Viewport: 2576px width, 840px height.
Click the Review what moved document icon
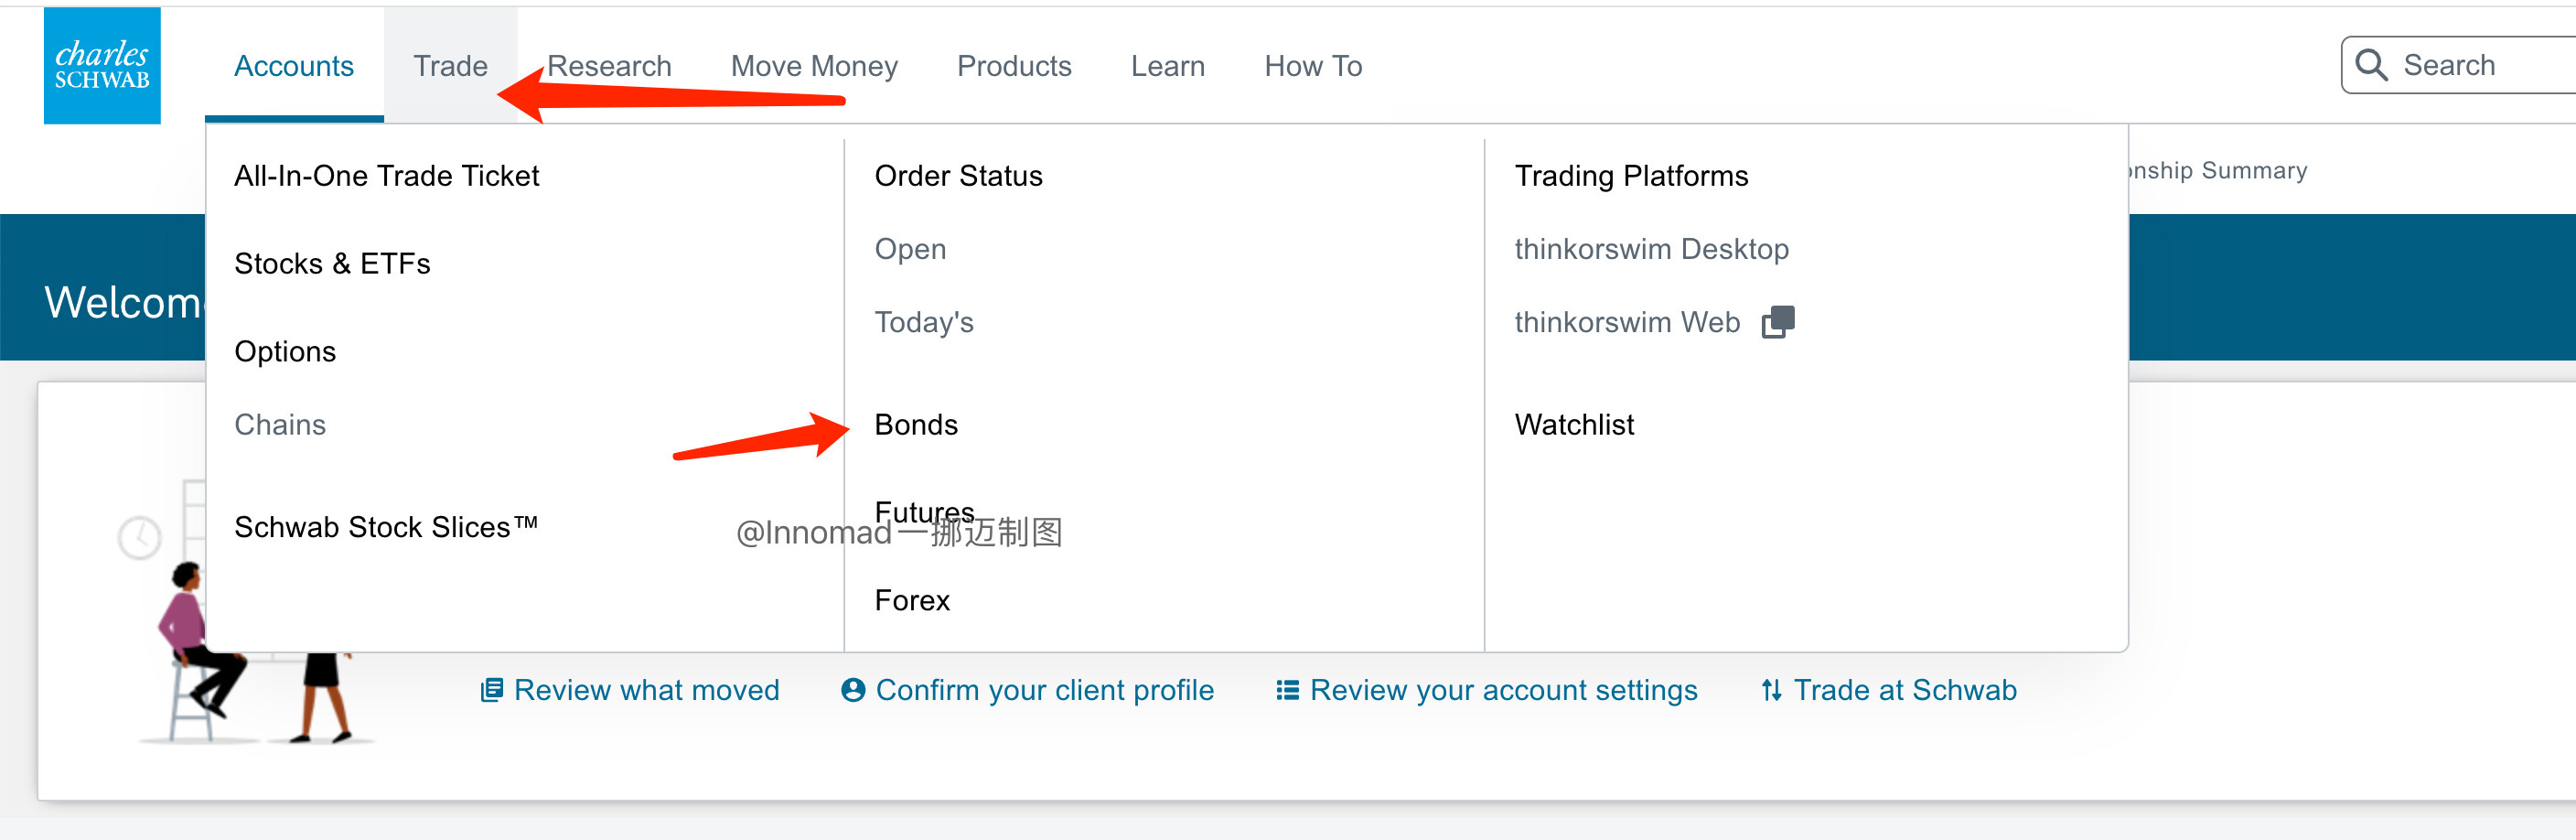pos(491,690)
